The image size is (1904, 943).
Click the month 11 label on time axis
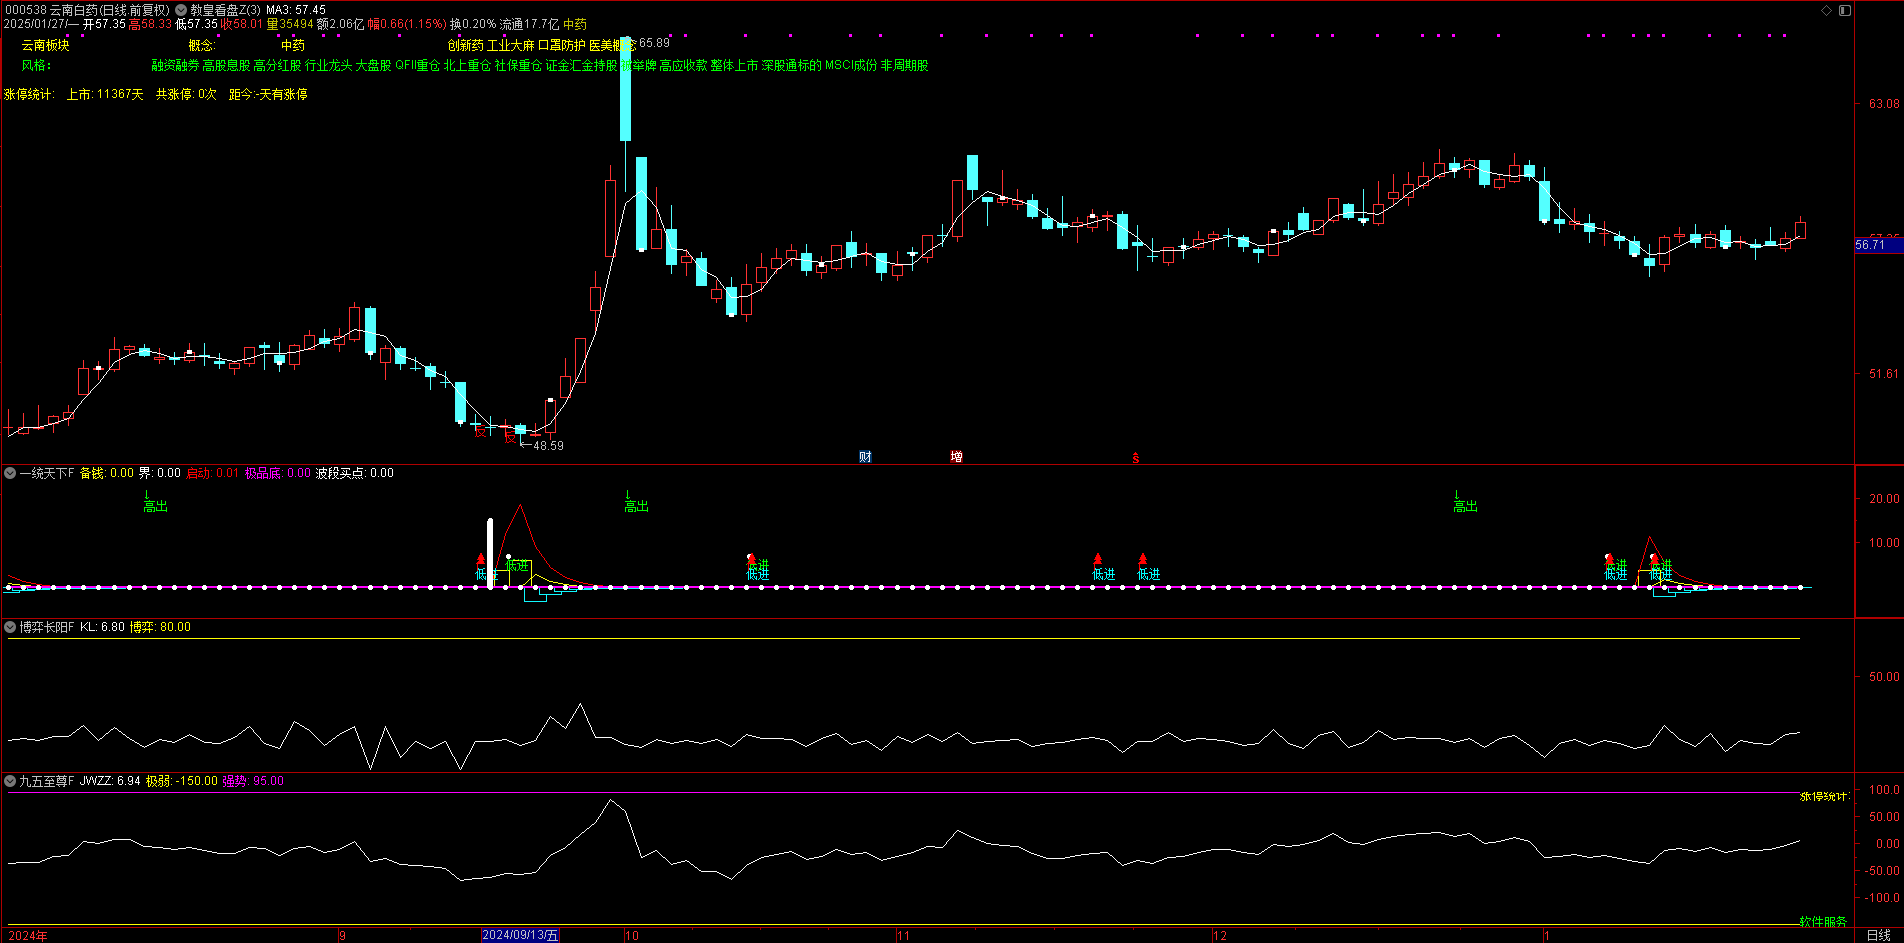pos(903,936)
